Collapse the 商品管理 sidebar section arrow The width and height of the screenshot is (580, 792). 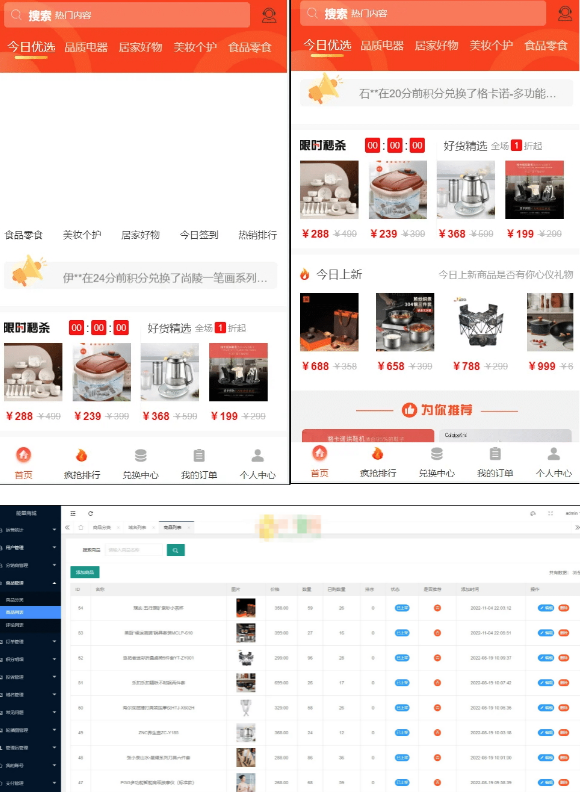(x=54, y=583)
